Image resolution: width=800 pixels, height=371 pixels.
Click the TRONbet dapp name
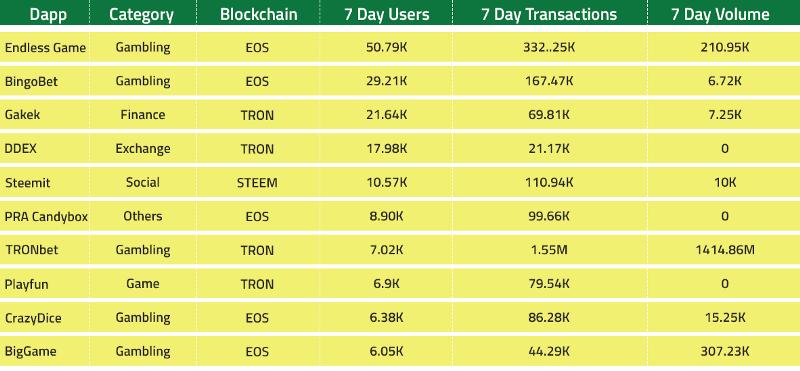point(32,250)
